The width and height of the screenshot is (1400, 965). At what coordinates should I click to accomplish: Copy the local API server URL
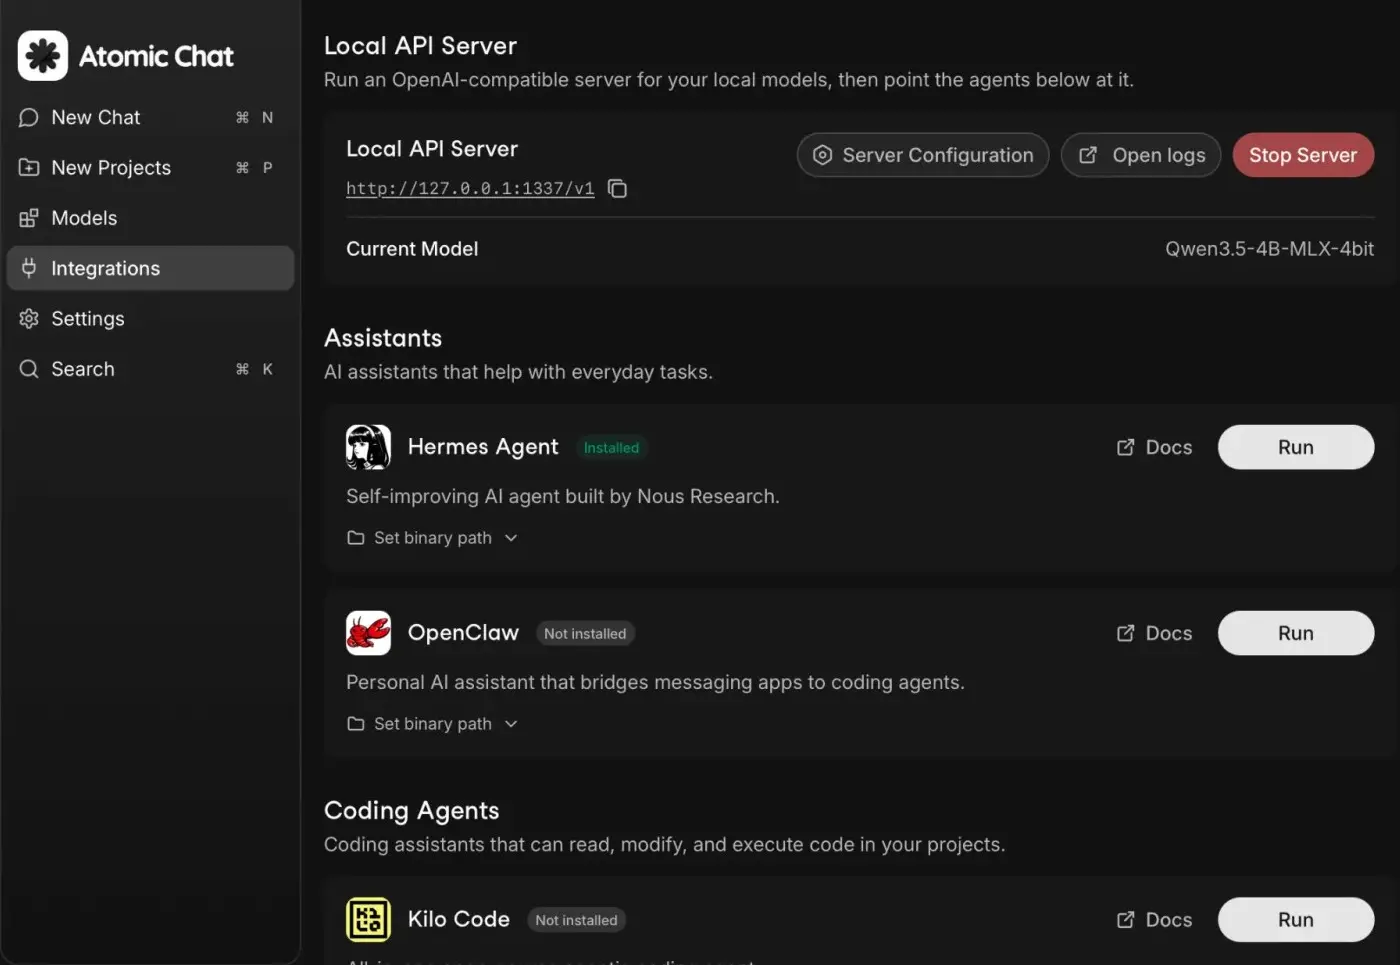click(618, 188)
